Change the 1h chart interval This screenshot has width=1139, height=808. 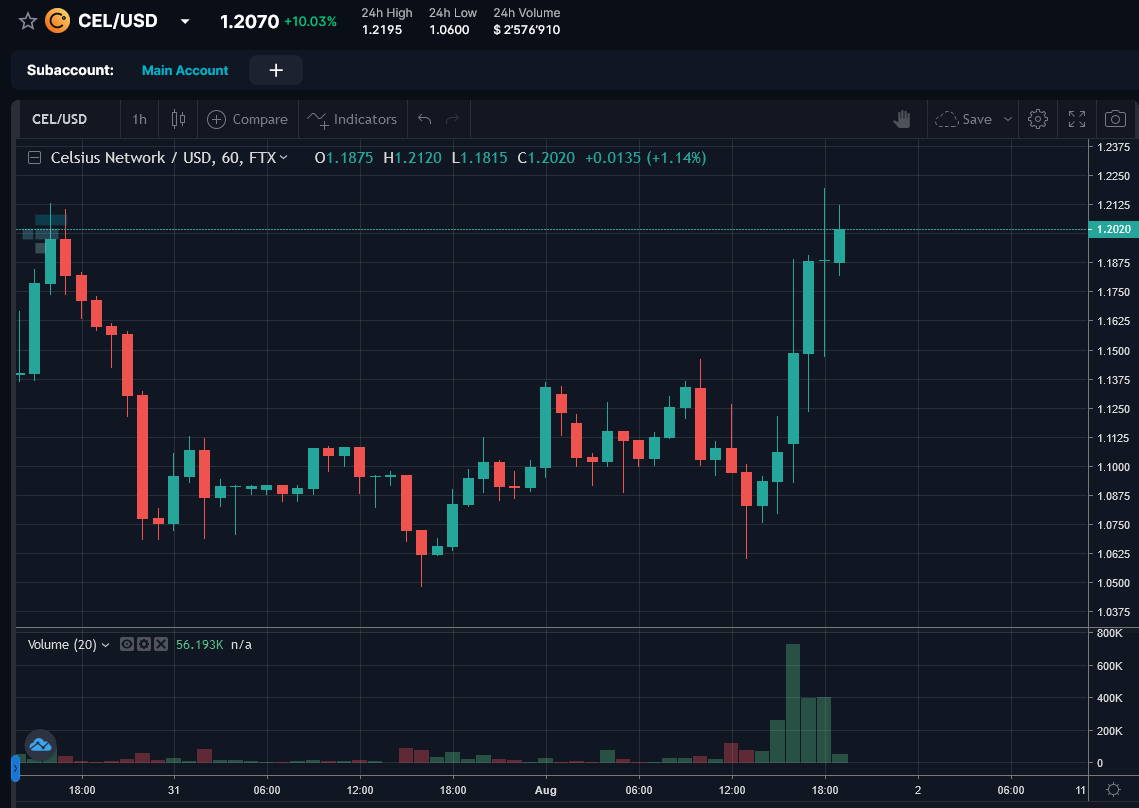pyautogui.click(x=139, y=119)
